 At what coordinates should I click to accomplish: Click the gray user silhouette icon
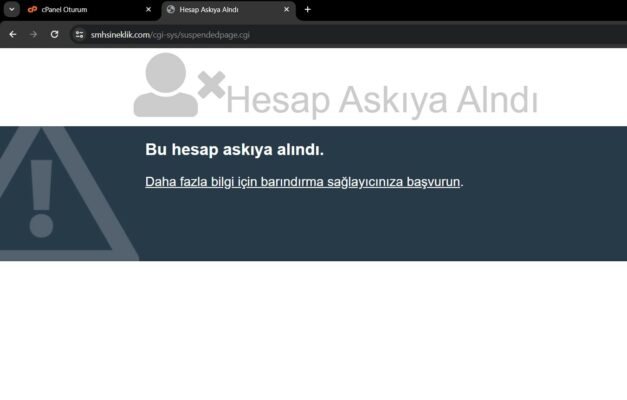point(166,85)
